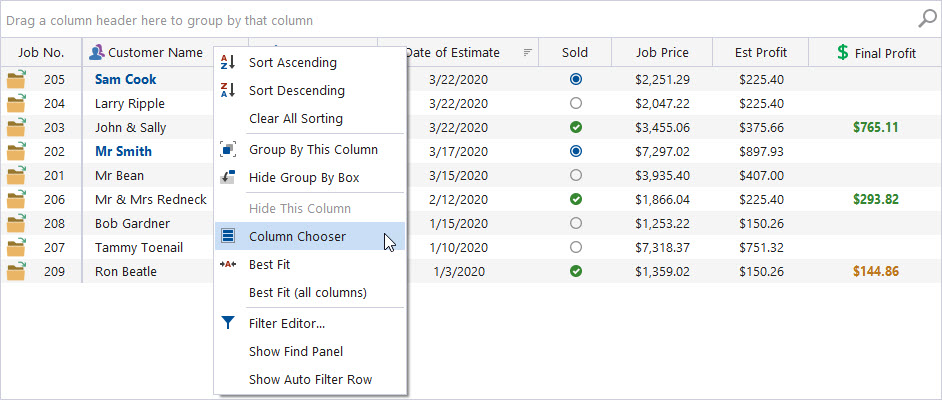Image resolution: width=942 pixels, height=400 pixels.
Task: Click the group-by drop area text
Action: (x=159, y=21)
